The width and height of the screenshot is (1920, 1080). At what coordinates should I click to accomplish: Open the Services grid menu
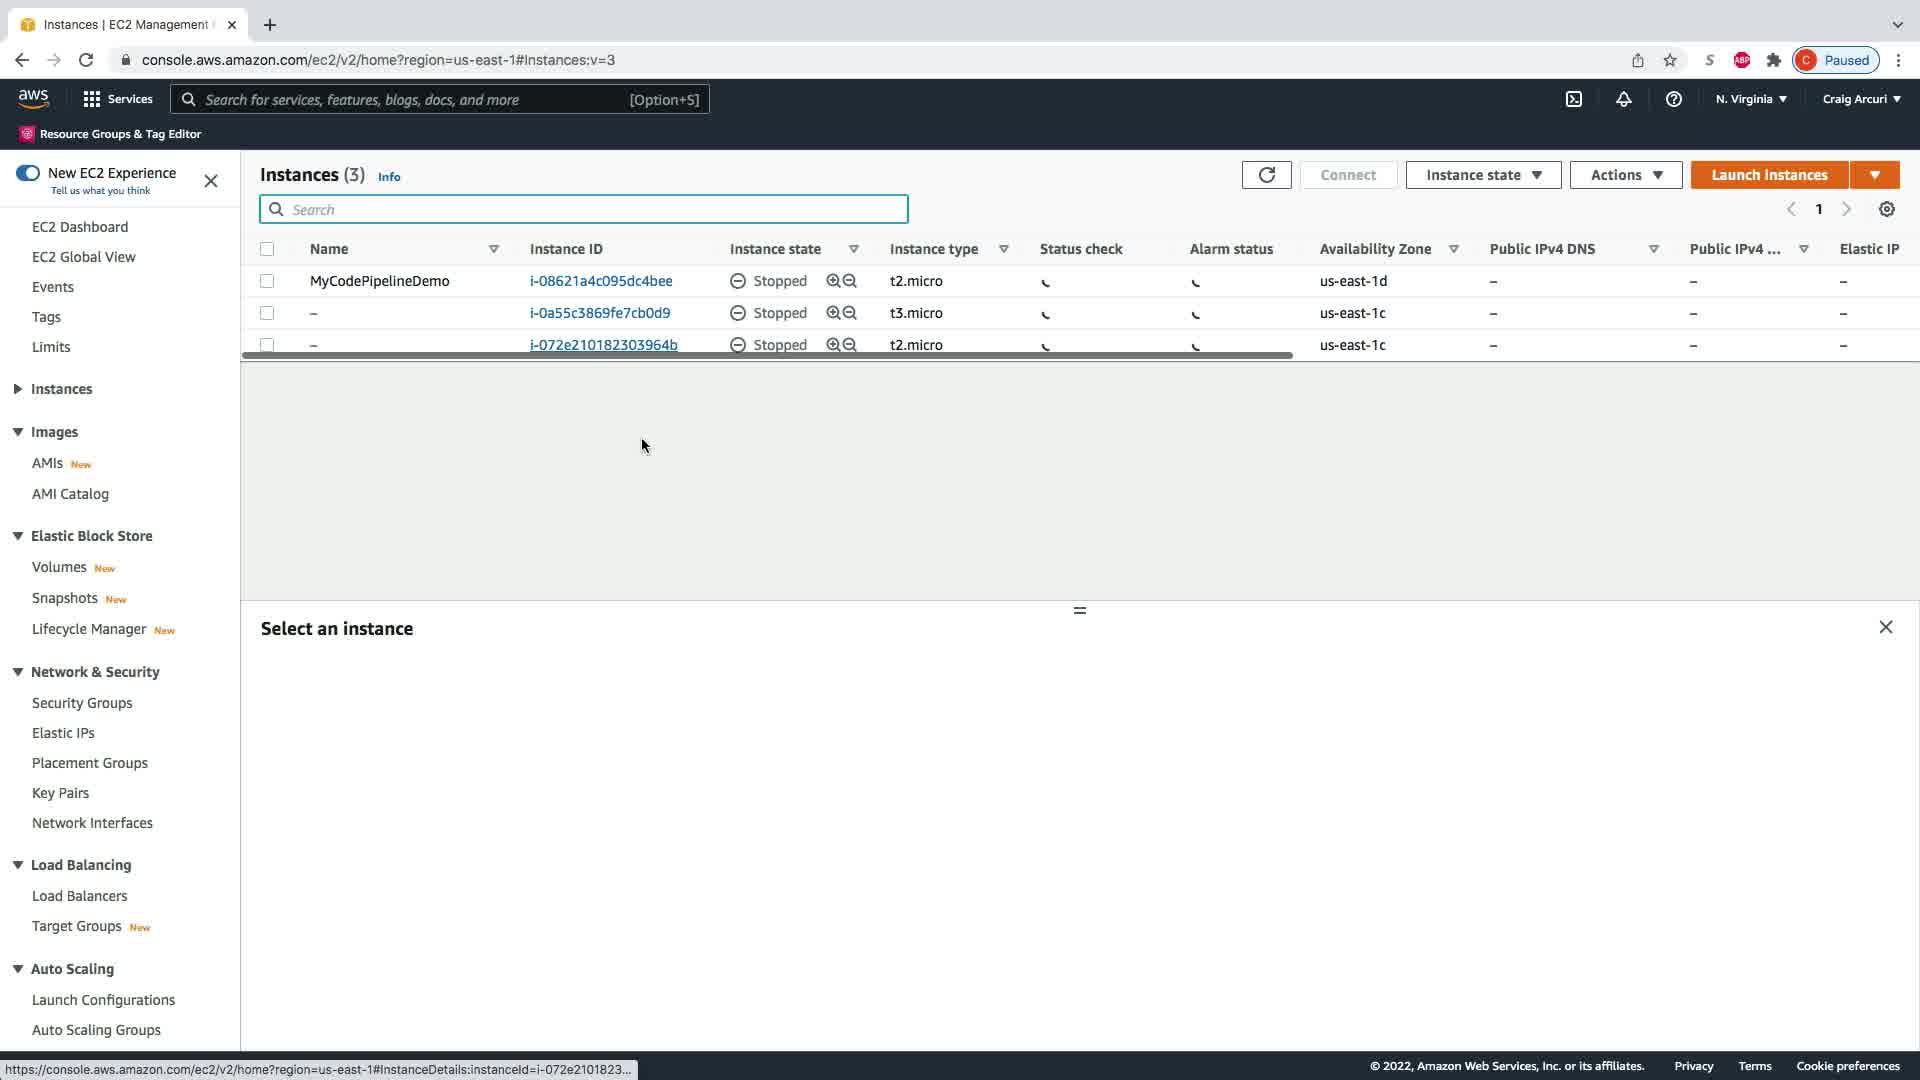117,99
